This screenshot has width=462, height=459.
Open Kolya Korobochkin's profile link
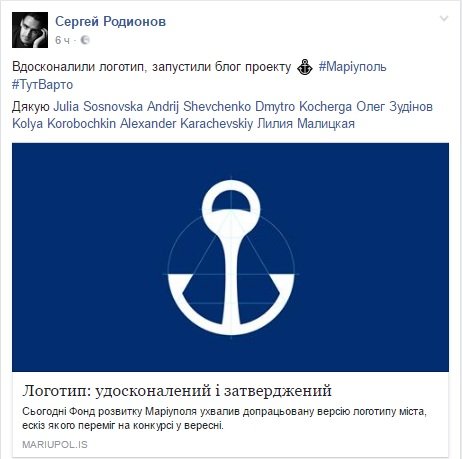[x=64, y=124]
